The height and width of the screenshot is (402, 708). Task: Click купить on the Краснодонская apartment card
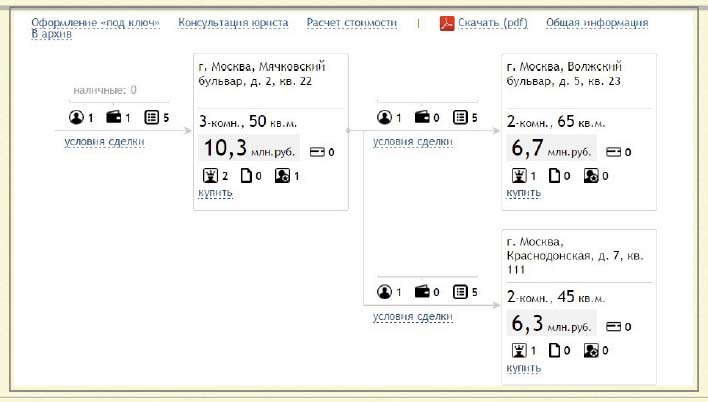coord(523,368)
